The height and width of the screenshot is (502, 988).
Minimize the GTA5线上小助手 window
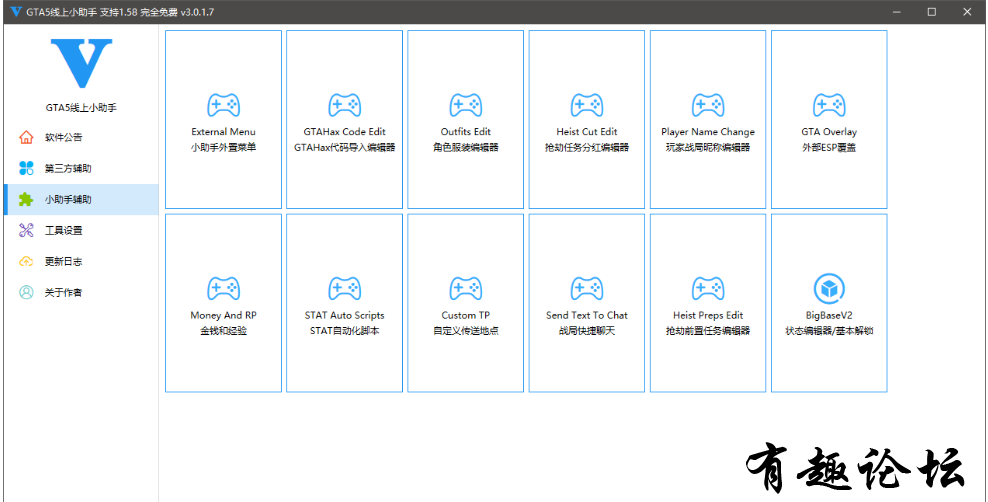pos(896,11)
